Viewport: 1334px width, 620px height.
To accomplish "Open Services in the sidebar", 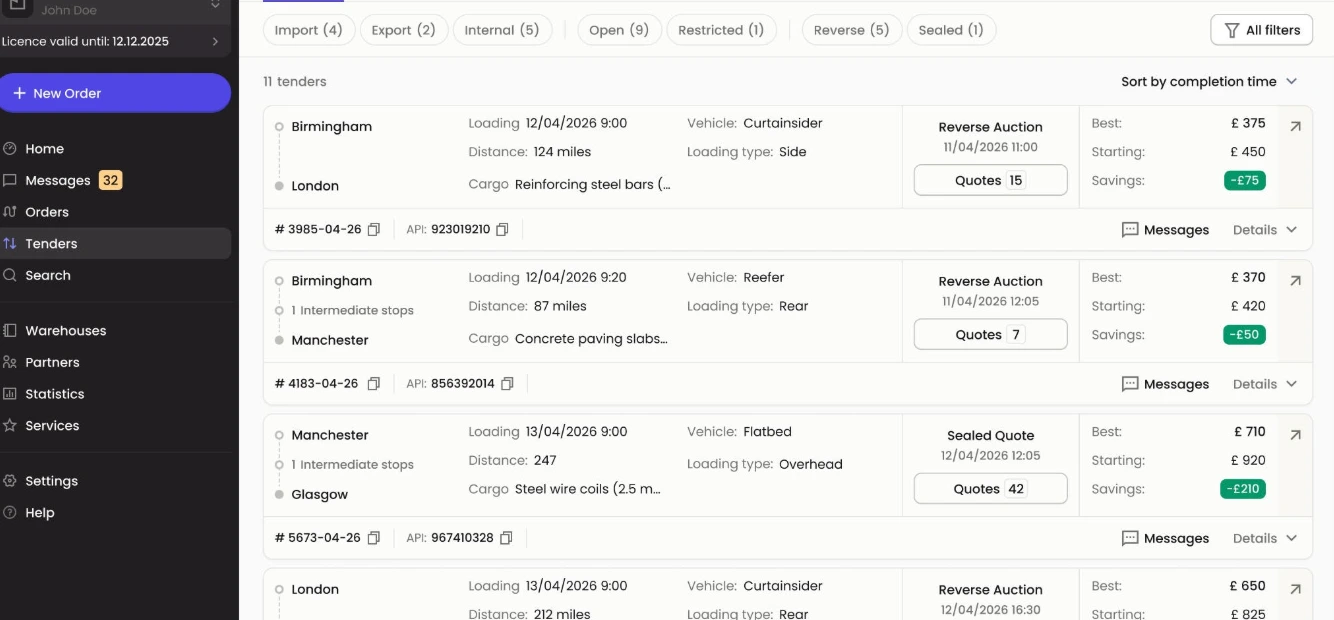I will [x=115, y=426].
